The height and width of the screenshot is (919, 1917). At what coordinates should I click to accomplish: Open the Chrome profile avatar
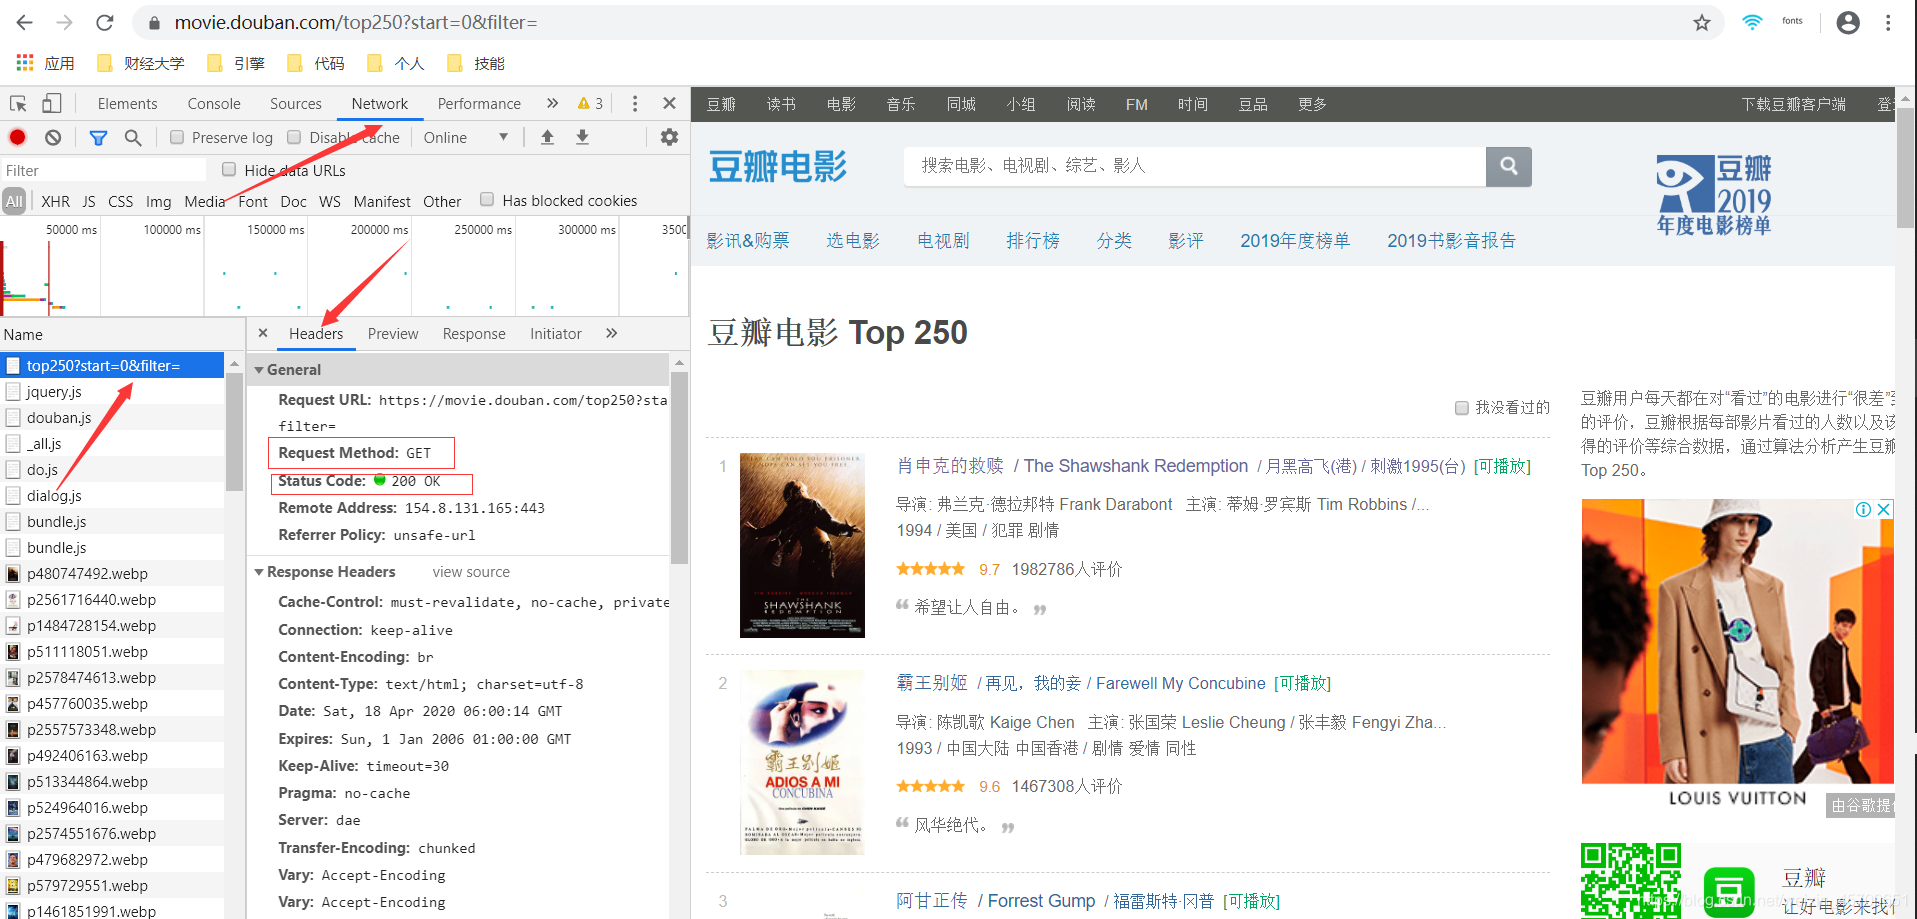tap(1848, 22)
